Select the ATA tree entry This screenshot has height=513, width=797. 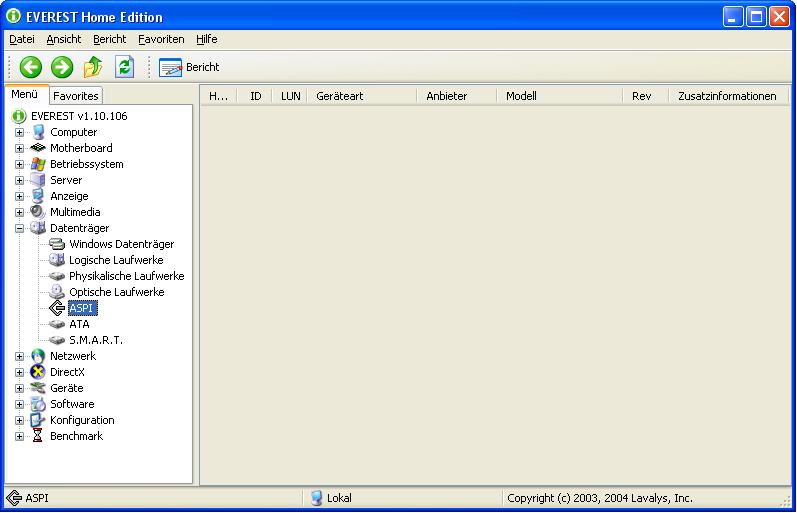[79, 324]
